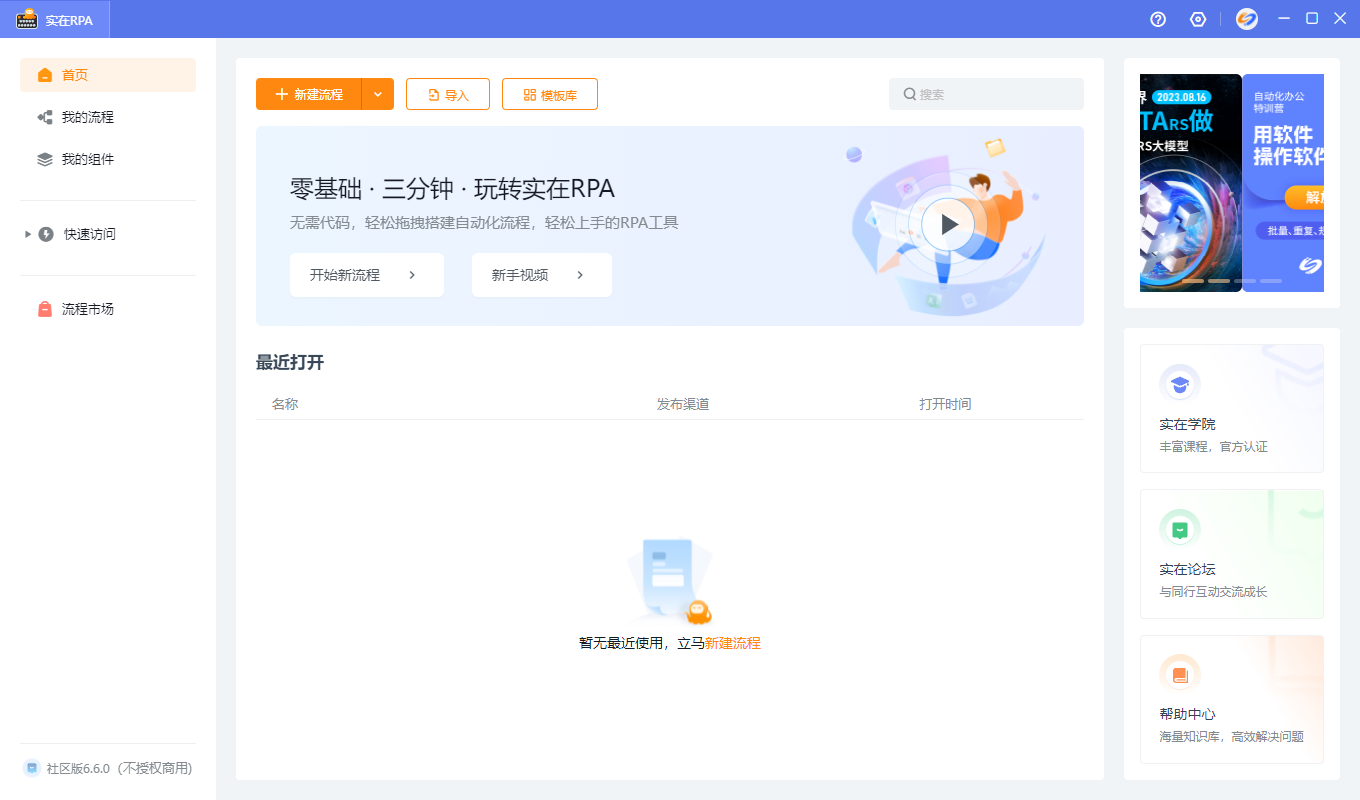Click the 发布渠道 column header

(683, 404)
